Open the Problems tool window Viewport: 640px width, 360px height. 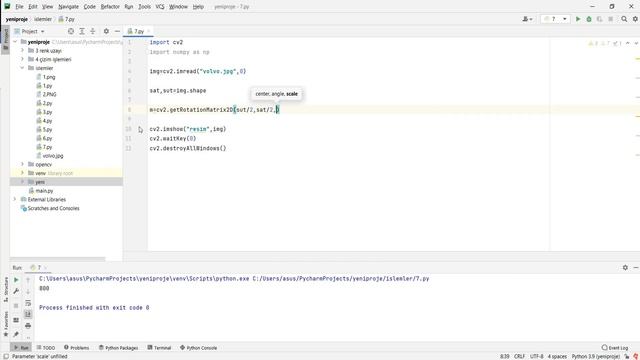click(77, 348)
